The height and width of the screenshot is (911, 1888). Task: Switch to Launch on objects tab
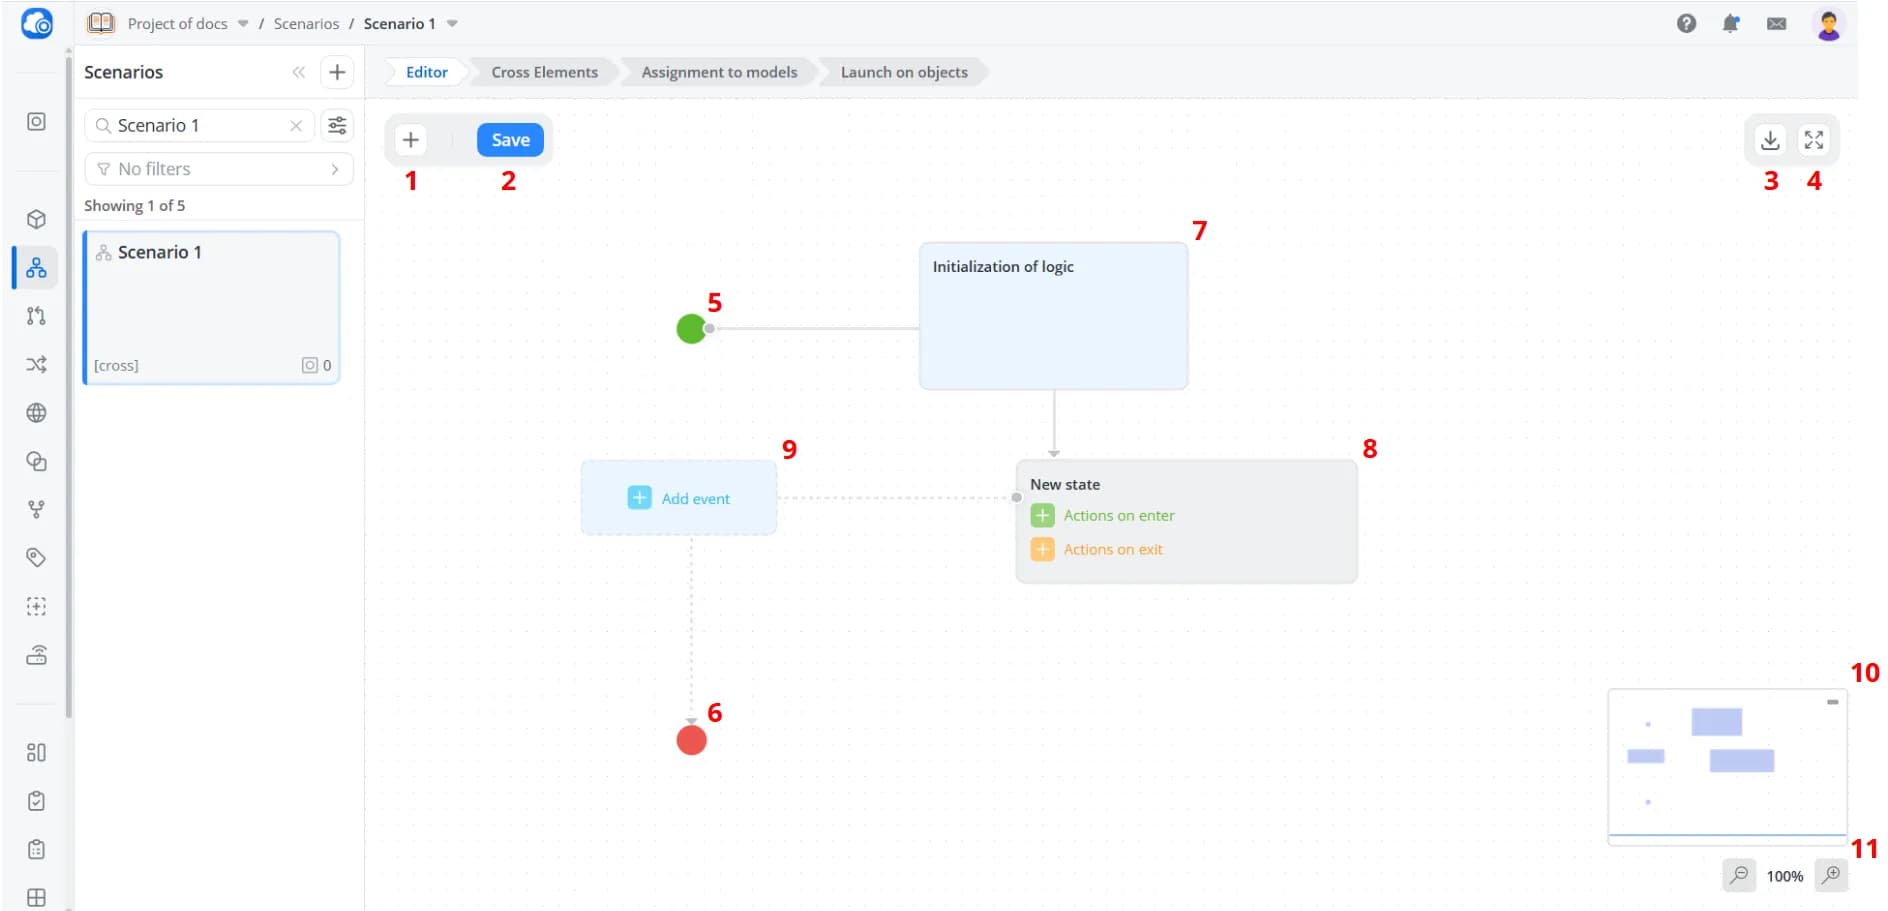[904, 72]
